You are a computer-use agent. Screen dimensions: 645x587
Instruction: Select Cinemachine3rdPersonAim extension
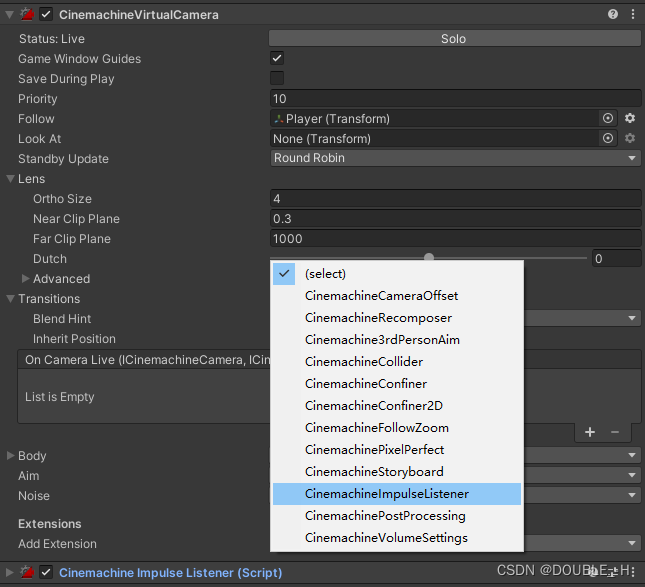tap(397, 340)
